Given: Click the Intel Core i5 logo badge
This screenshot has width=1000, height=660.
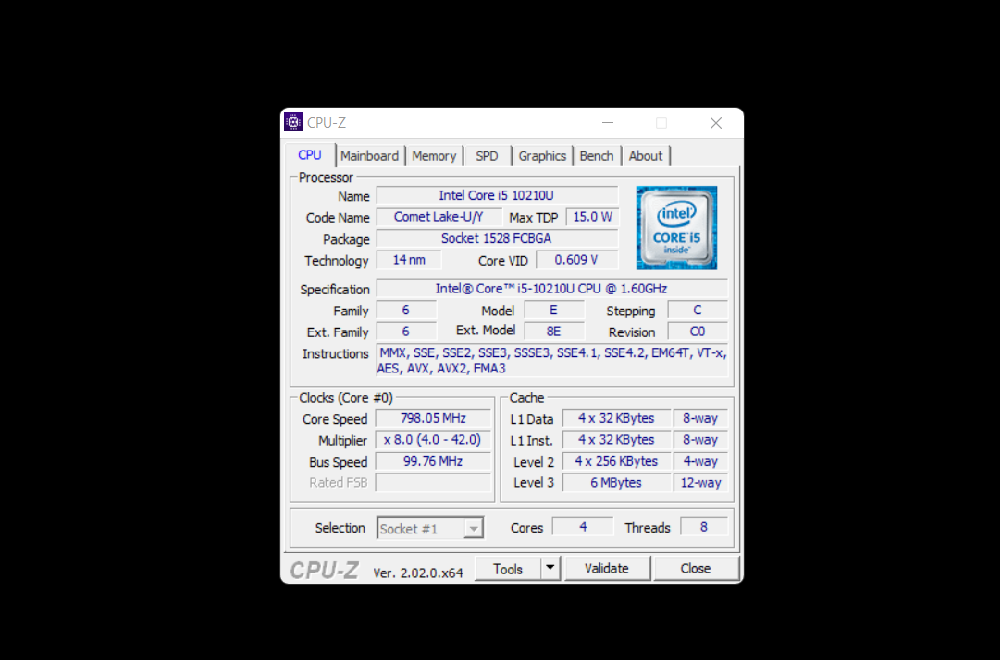Looking at the screenshot, I should tap(677, 228).
